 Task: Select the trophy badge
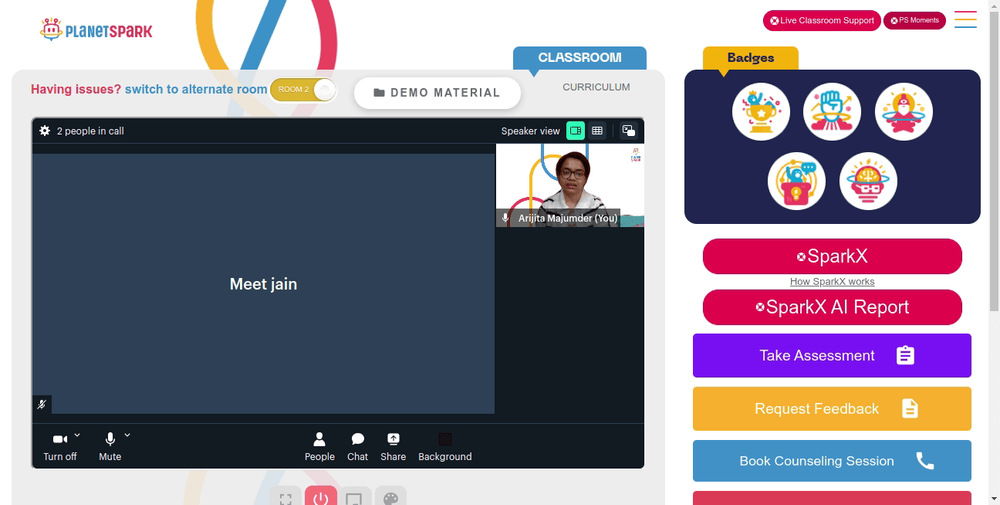(761, 112)
